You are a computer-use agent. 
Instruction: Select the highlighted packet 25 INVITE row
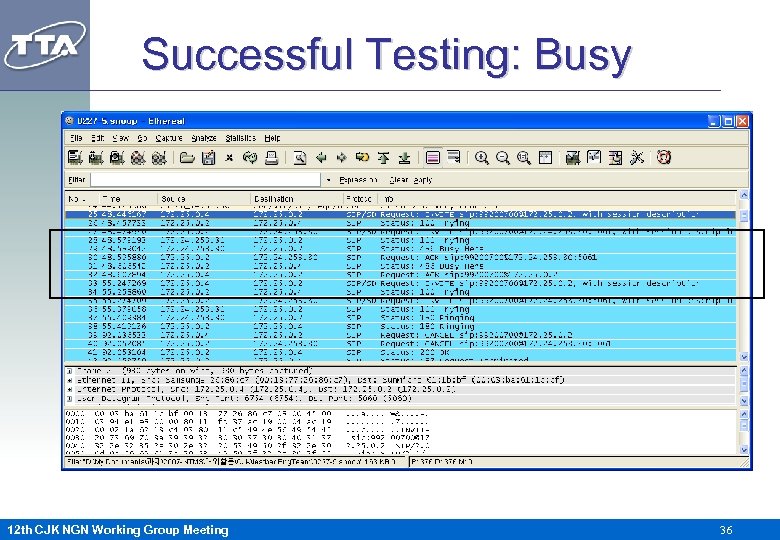pyautogui.click(x=400, y=214)
